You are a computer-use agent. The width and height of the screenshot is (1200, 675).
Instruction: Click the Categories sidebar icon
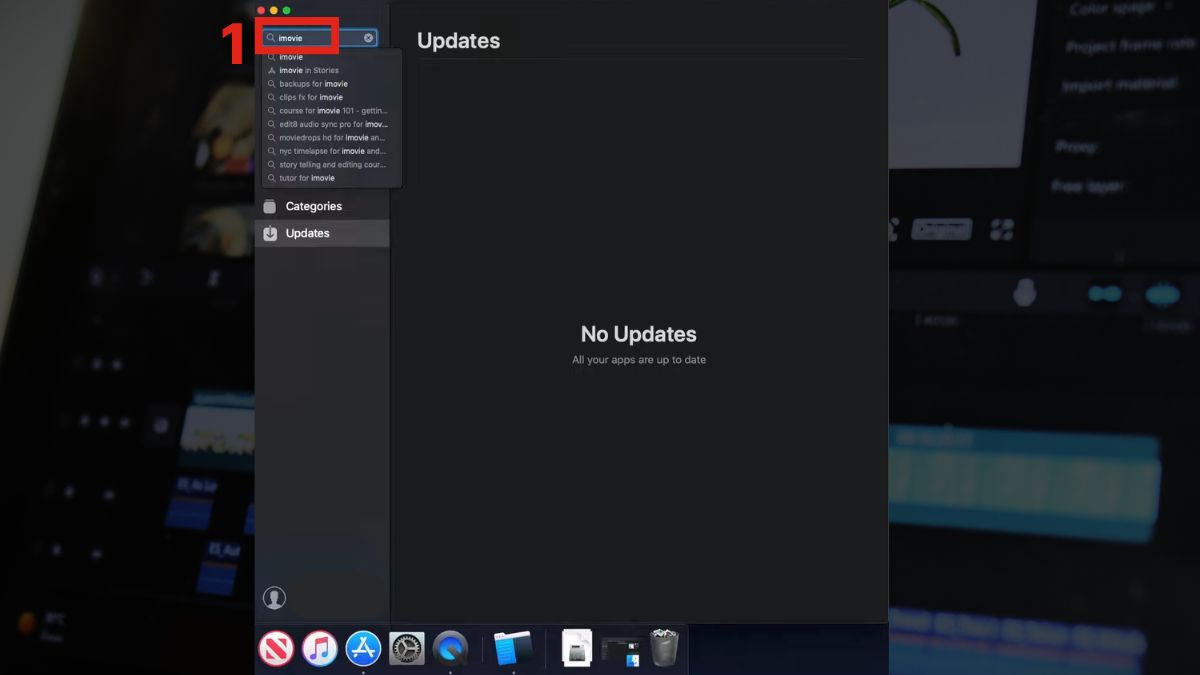(270, 206)
